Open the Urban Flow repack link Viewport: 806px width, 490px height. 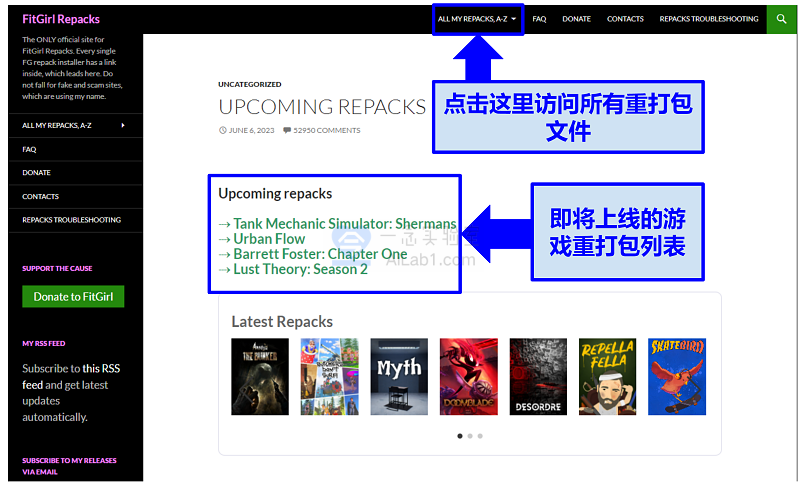(269, 239)
